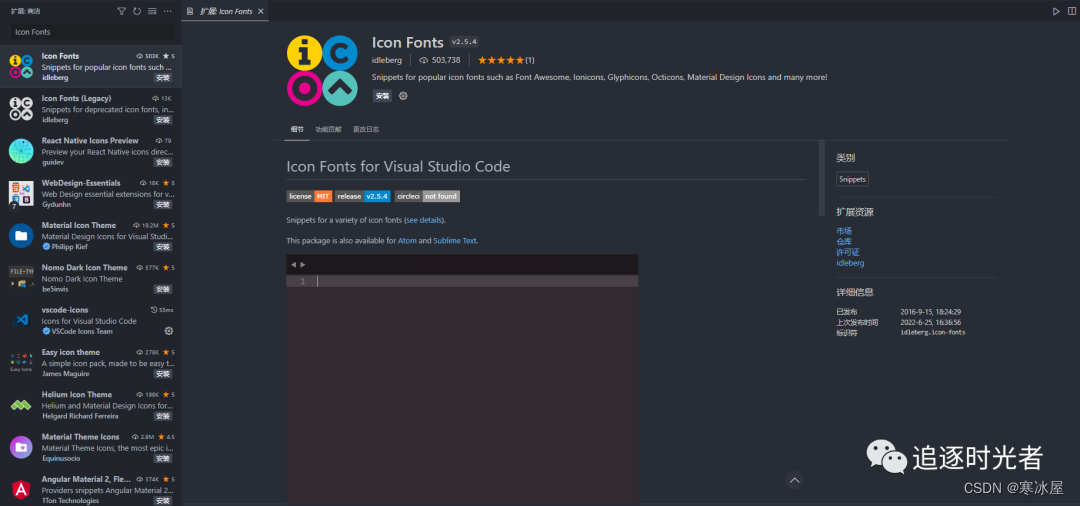Open vscode-icons manage gear icon
The height and width of the screenshot is (506, 1080).
[x=169, y=331]
